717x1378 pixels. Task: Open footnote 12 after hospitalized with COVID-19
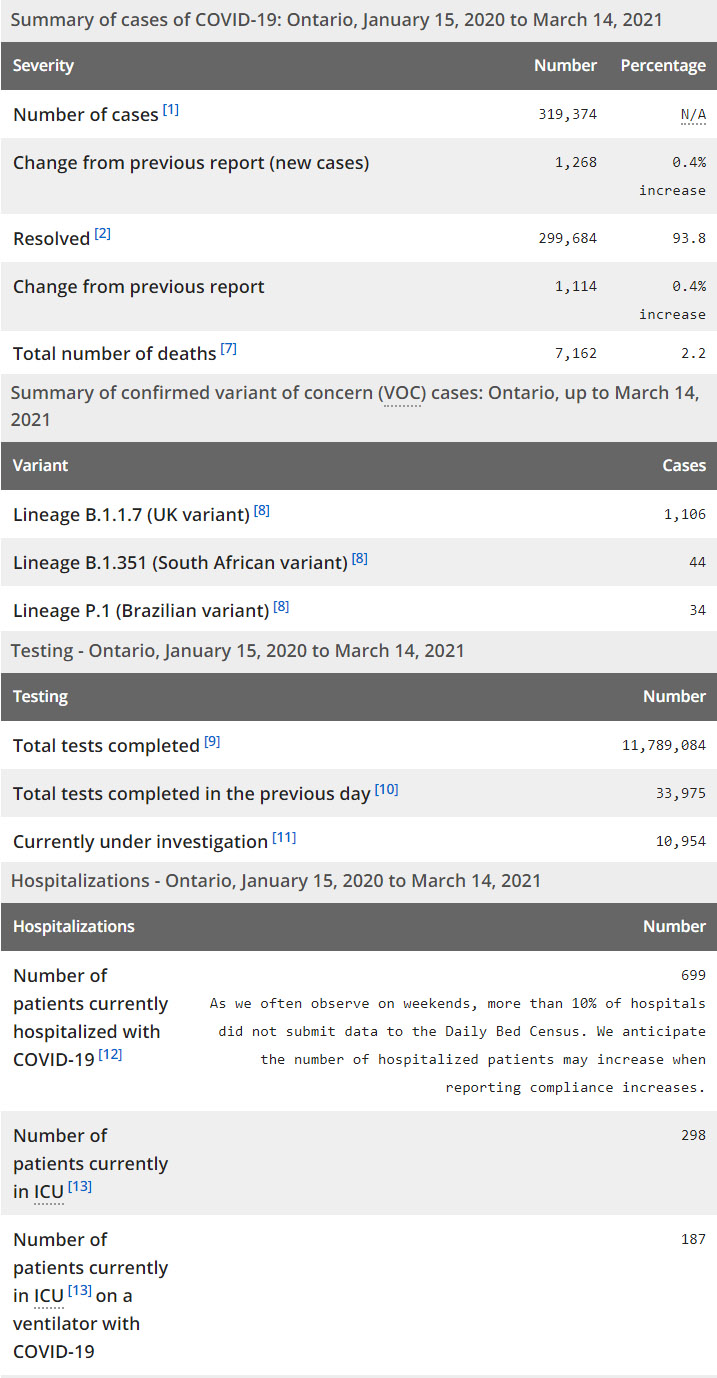[110, 1054]
